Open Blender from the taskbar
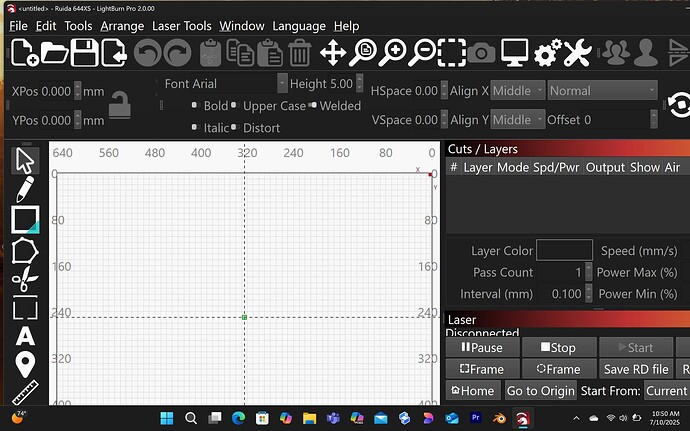 tap(499, 418)
